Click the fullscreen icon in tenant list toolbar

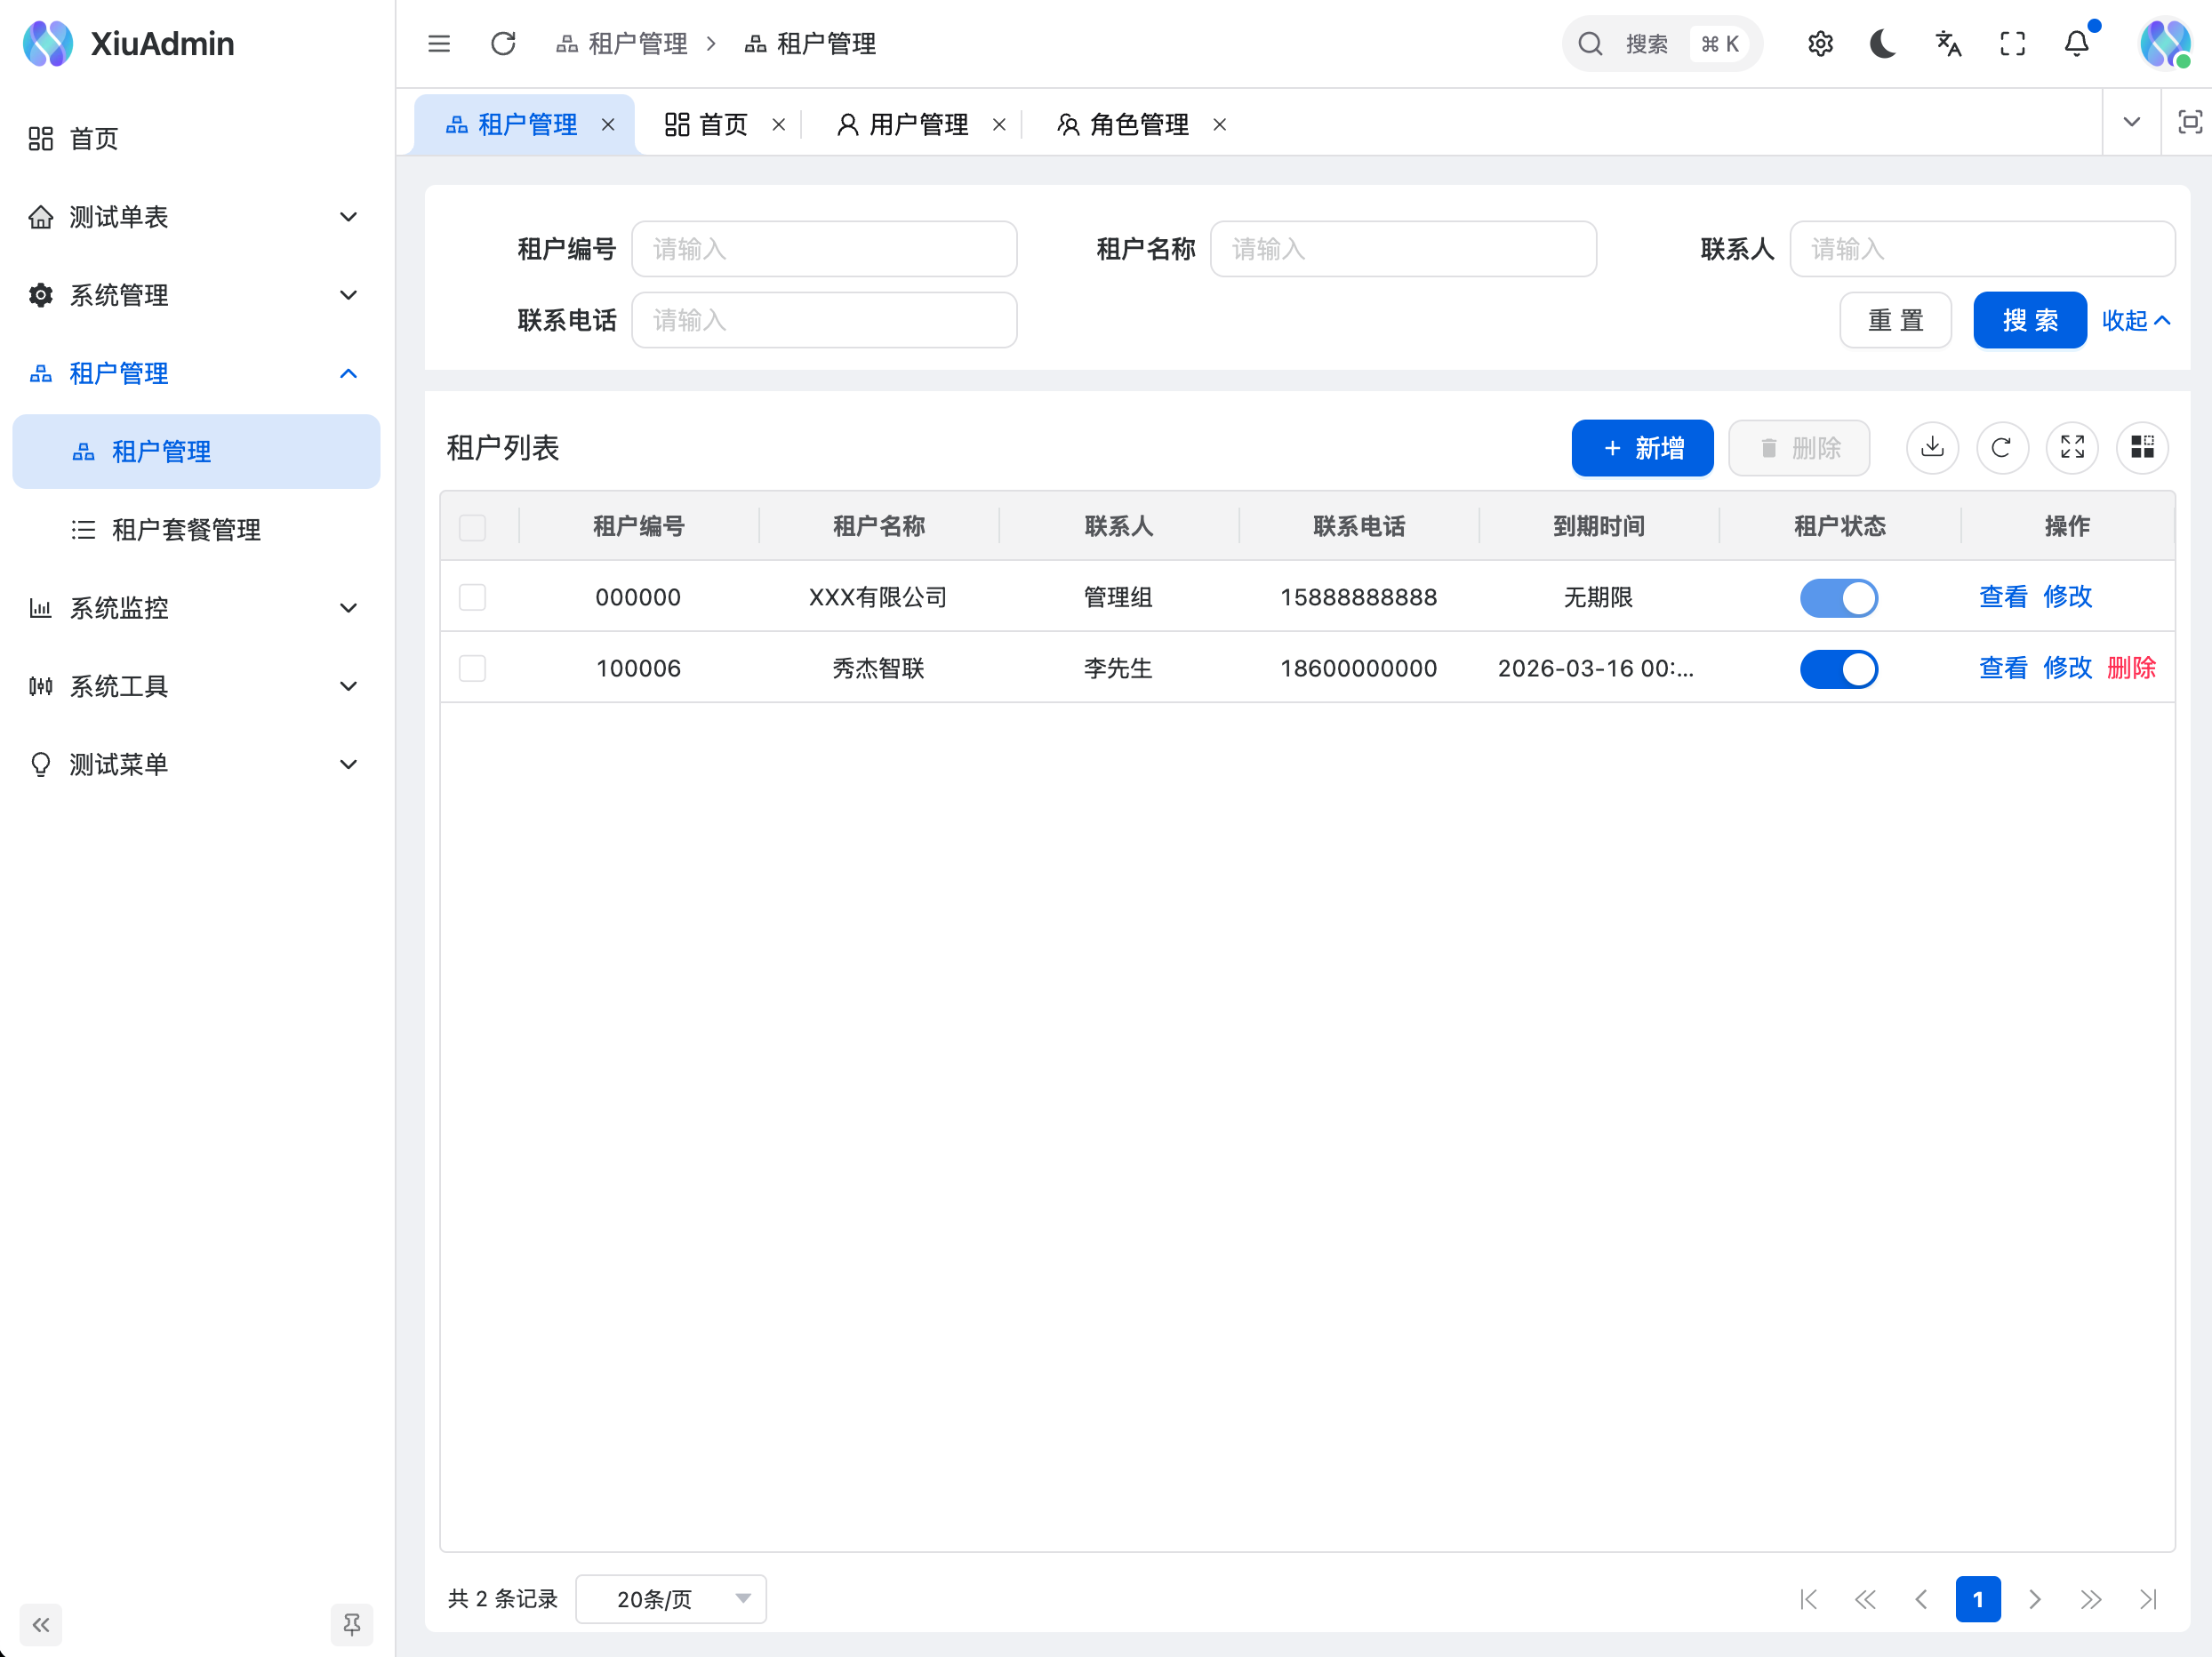[2072, 448]
